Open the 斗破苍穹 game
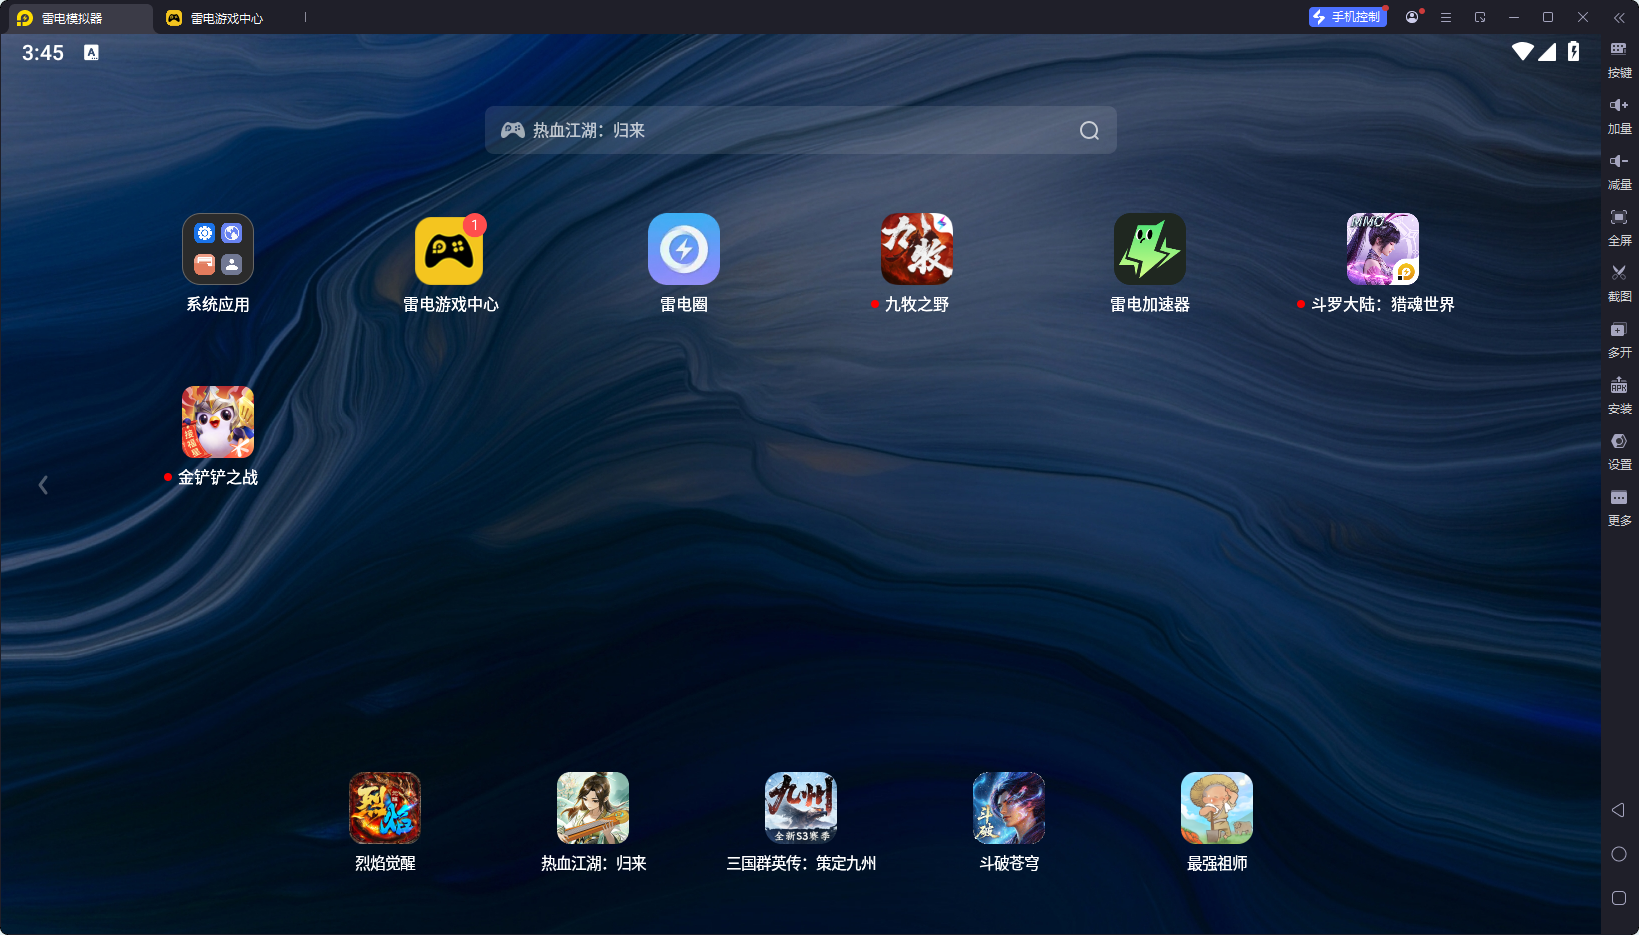This screenshot has width=1639, height=935. pos(1009,808)
